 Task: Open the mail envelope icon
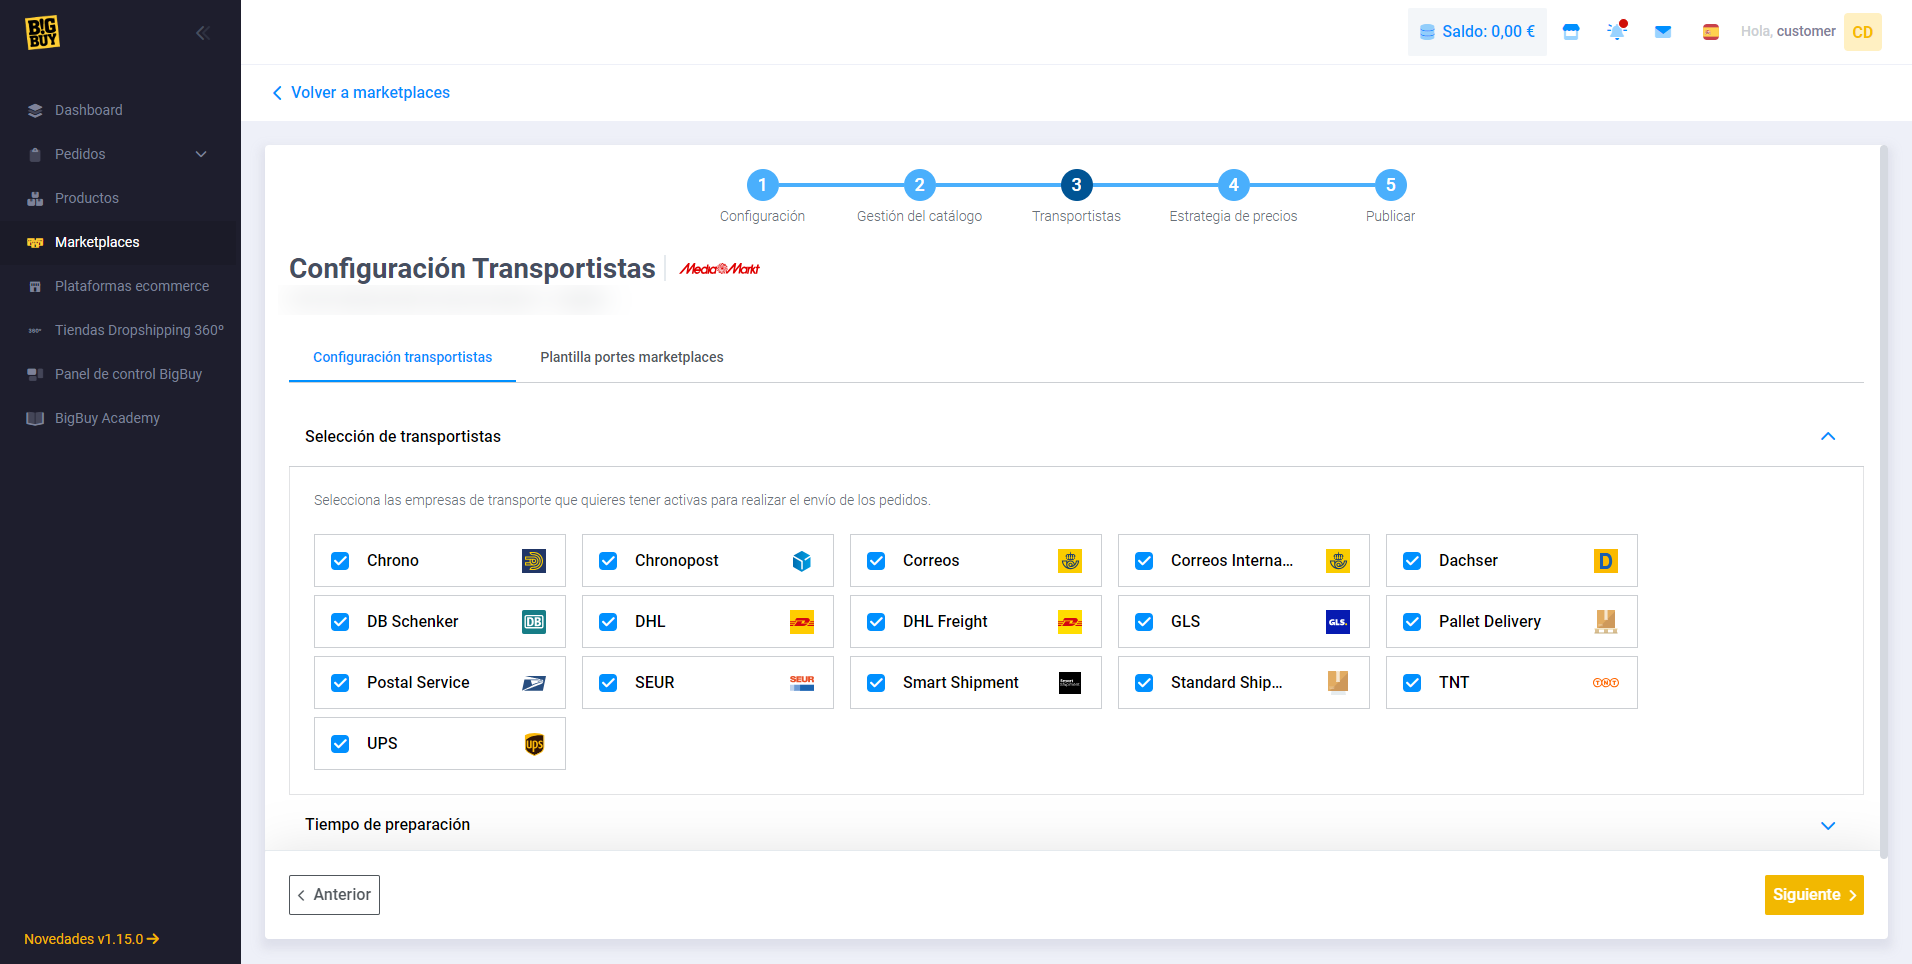pos(1663,32)
